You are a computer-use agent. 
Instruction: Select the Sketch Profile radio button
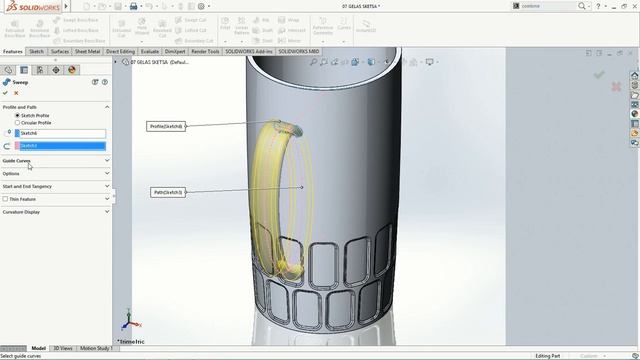pos(17,116)
